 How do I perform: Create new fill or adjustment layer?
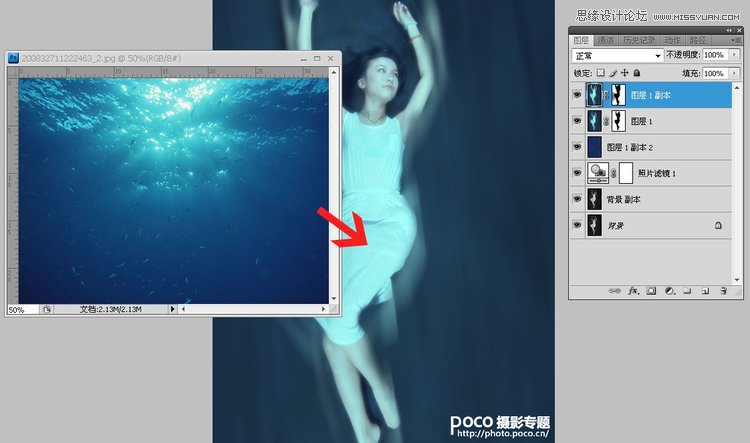tap(669, 291)
